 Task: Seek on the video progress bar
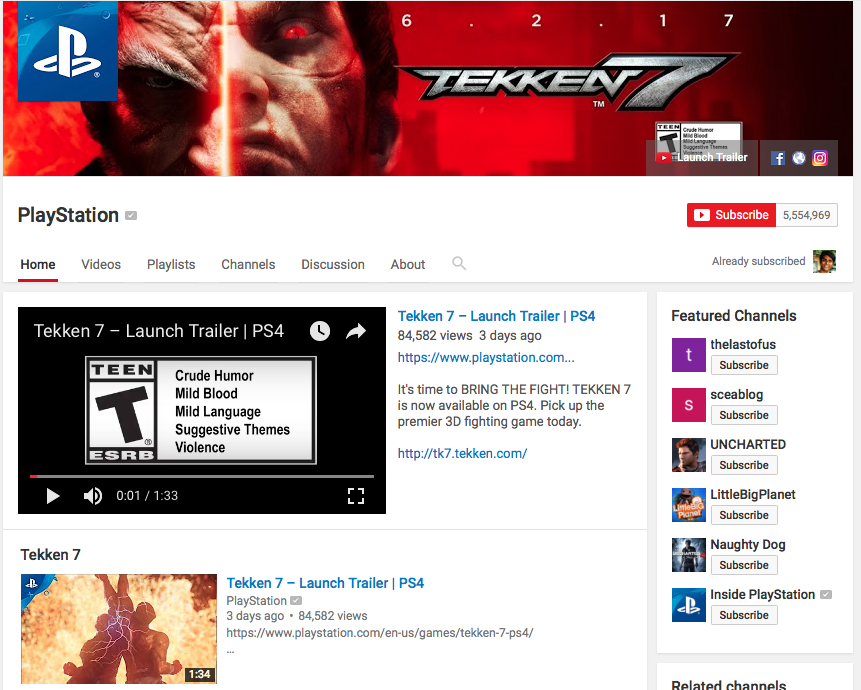point(202,476)
